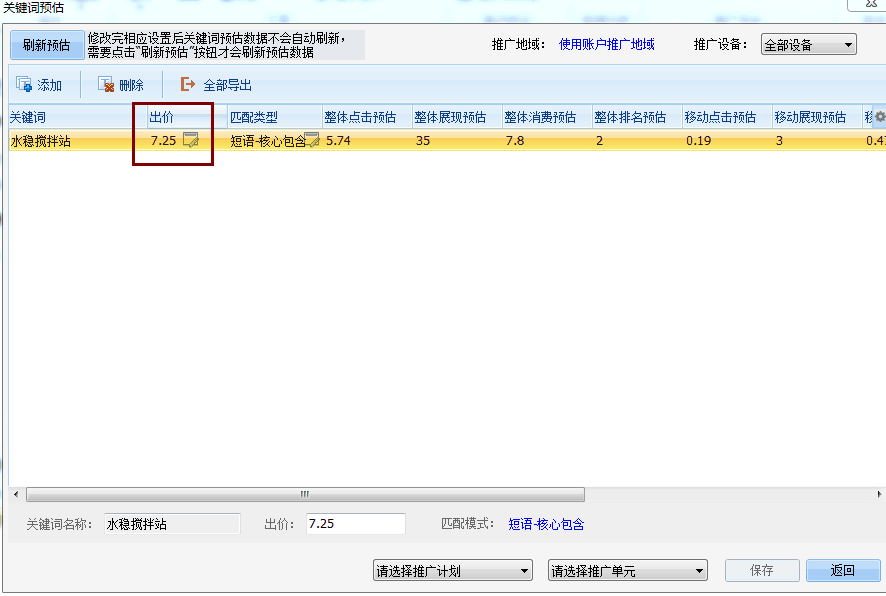886x596 pixels.
Task: Click the 删除 delete icon
Action: [x=104, y=84]
